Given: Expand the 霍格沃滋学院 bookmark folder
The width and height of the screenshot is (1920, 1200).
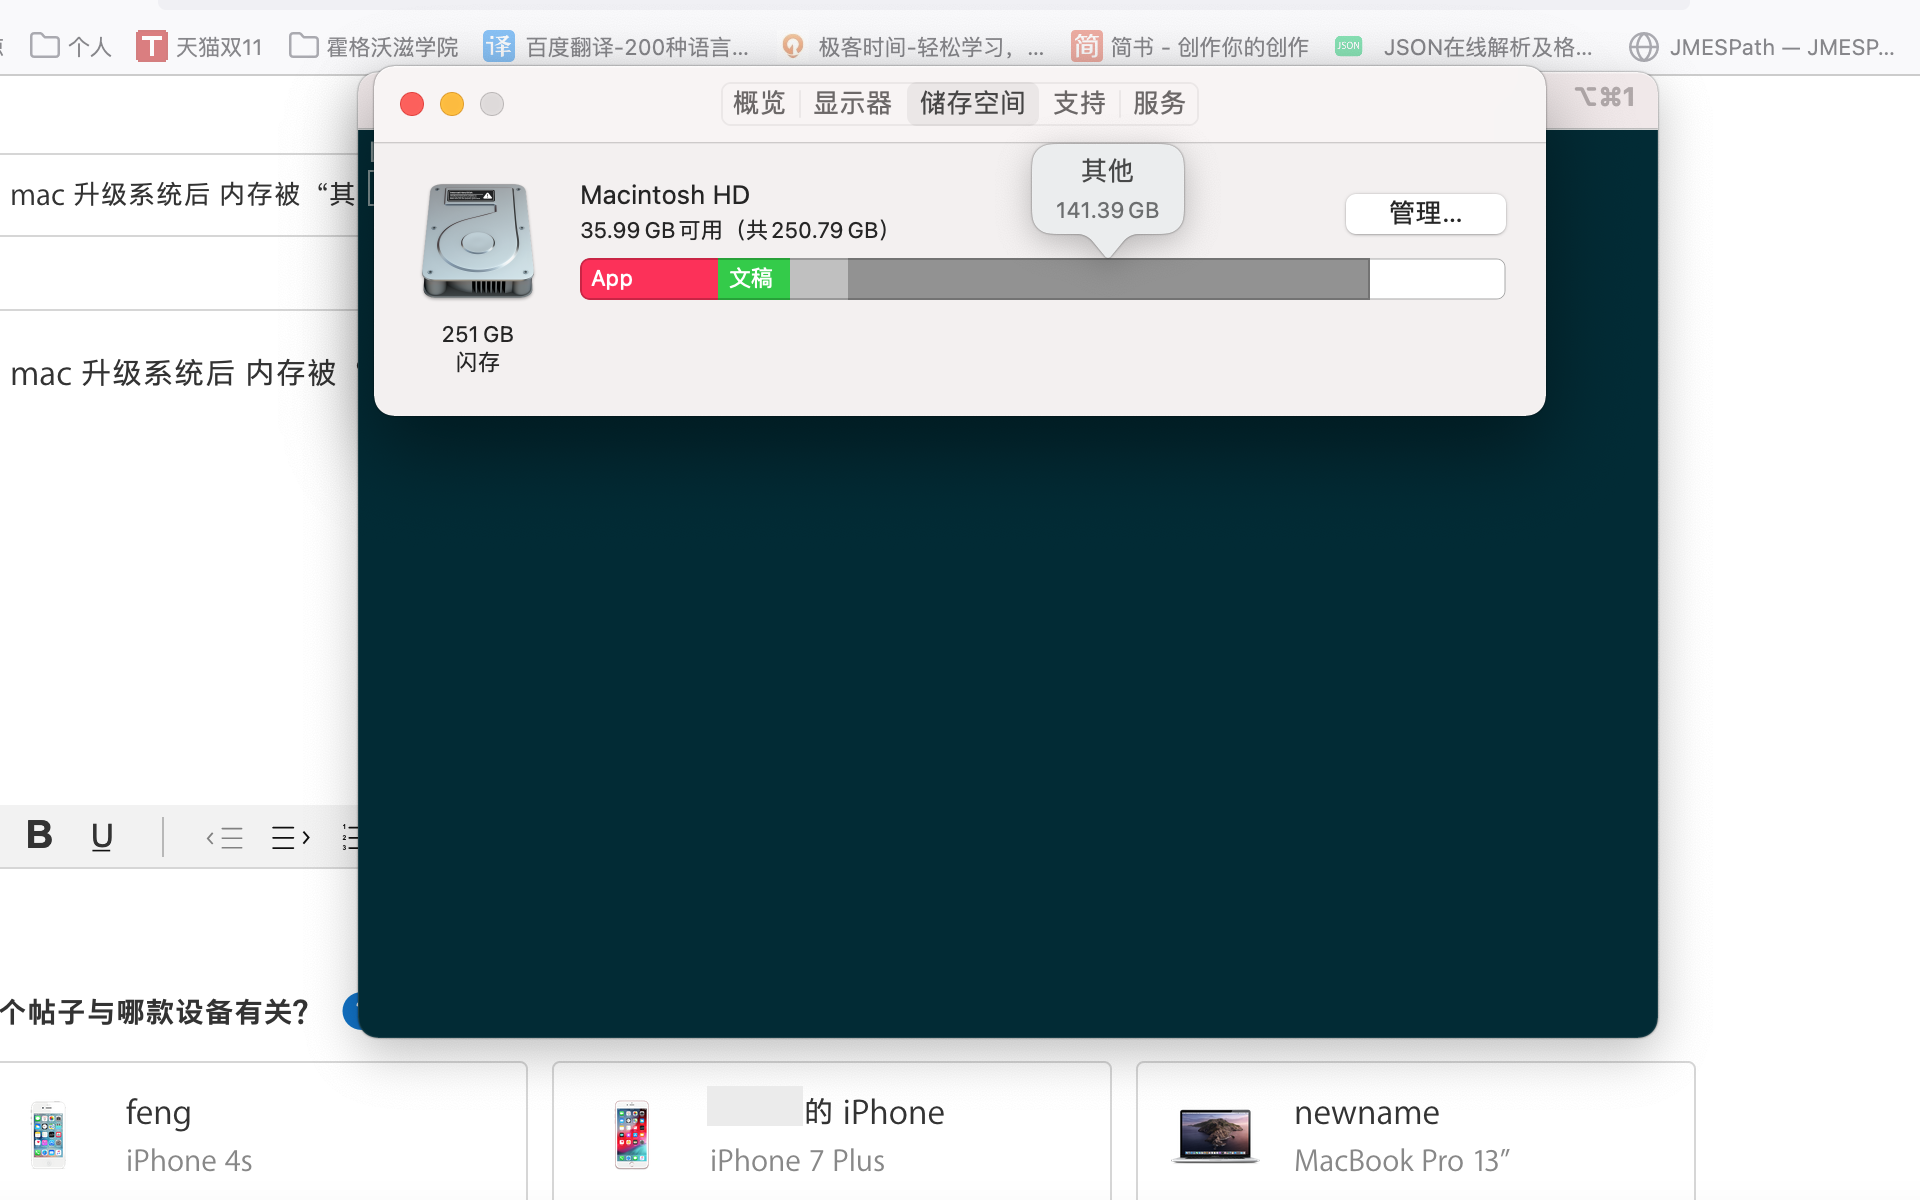Looking at the screenshot, I should 374,47.
